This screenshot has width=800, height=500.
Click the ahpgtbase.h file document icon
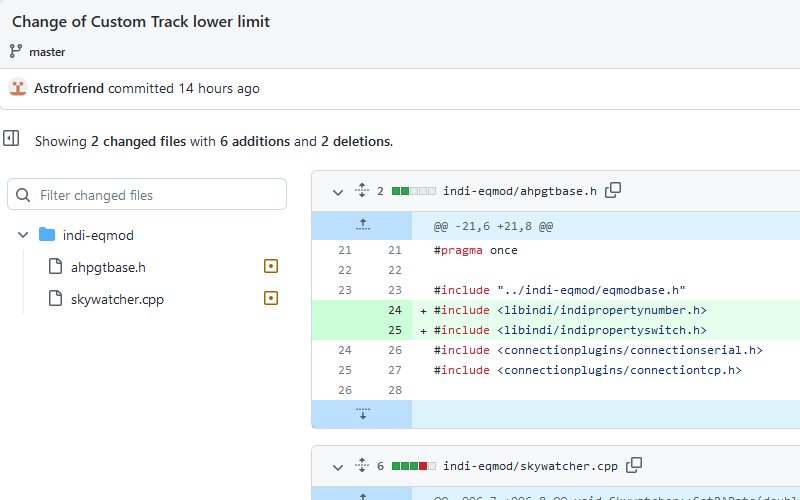click(x=55, y=266)
